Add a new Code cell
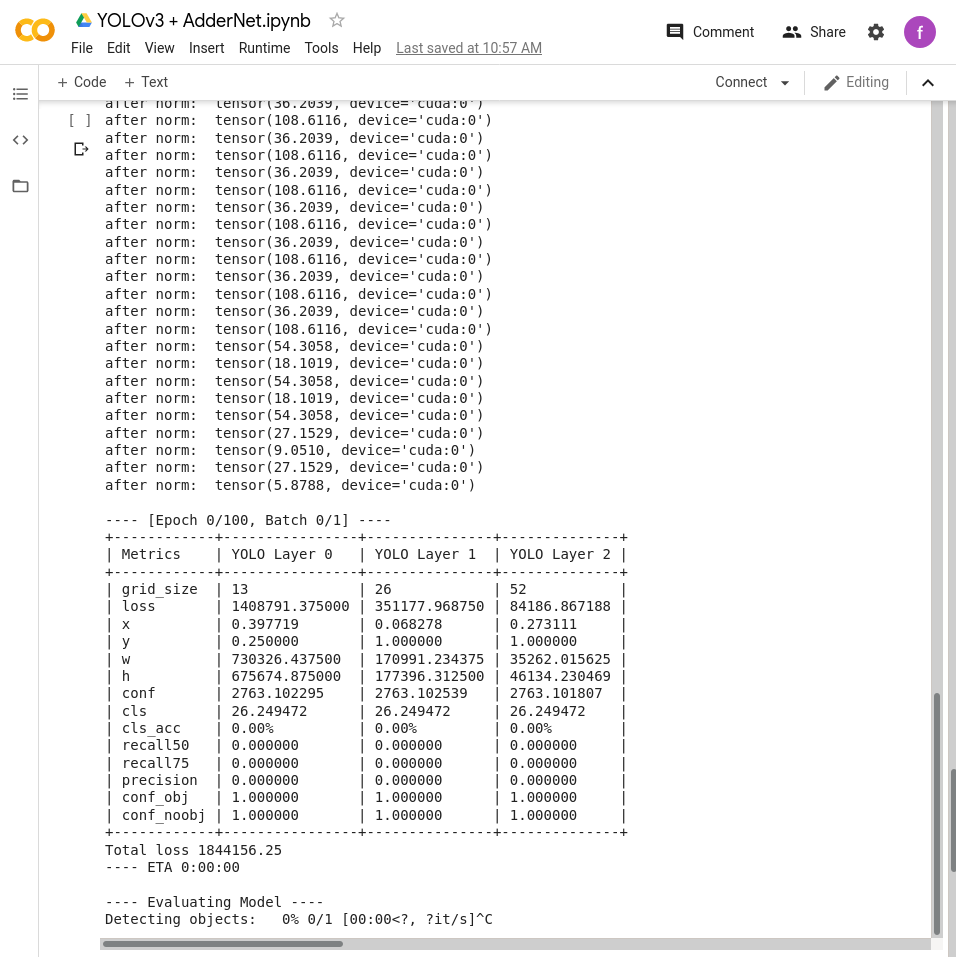The width and height of the screenshot is (956, 957). (x=82, y=82)
